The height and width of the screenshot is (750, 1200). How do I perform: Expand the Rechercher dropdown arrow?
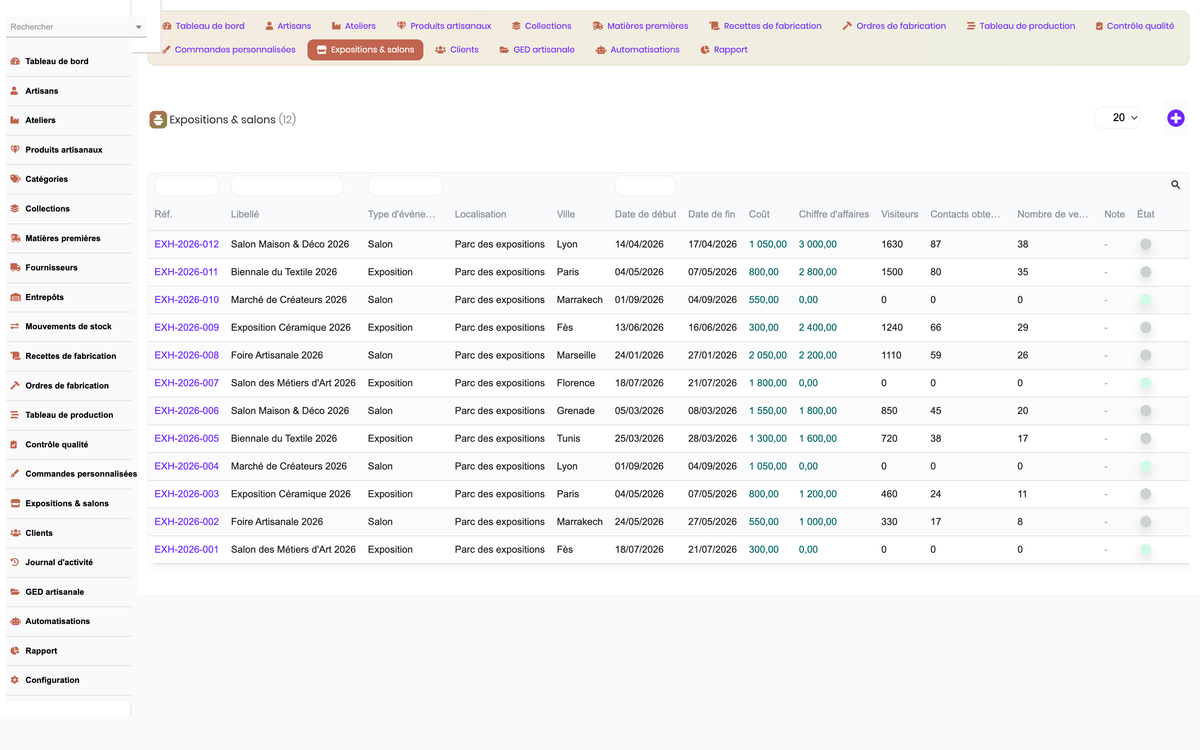[x=138, y=27]
